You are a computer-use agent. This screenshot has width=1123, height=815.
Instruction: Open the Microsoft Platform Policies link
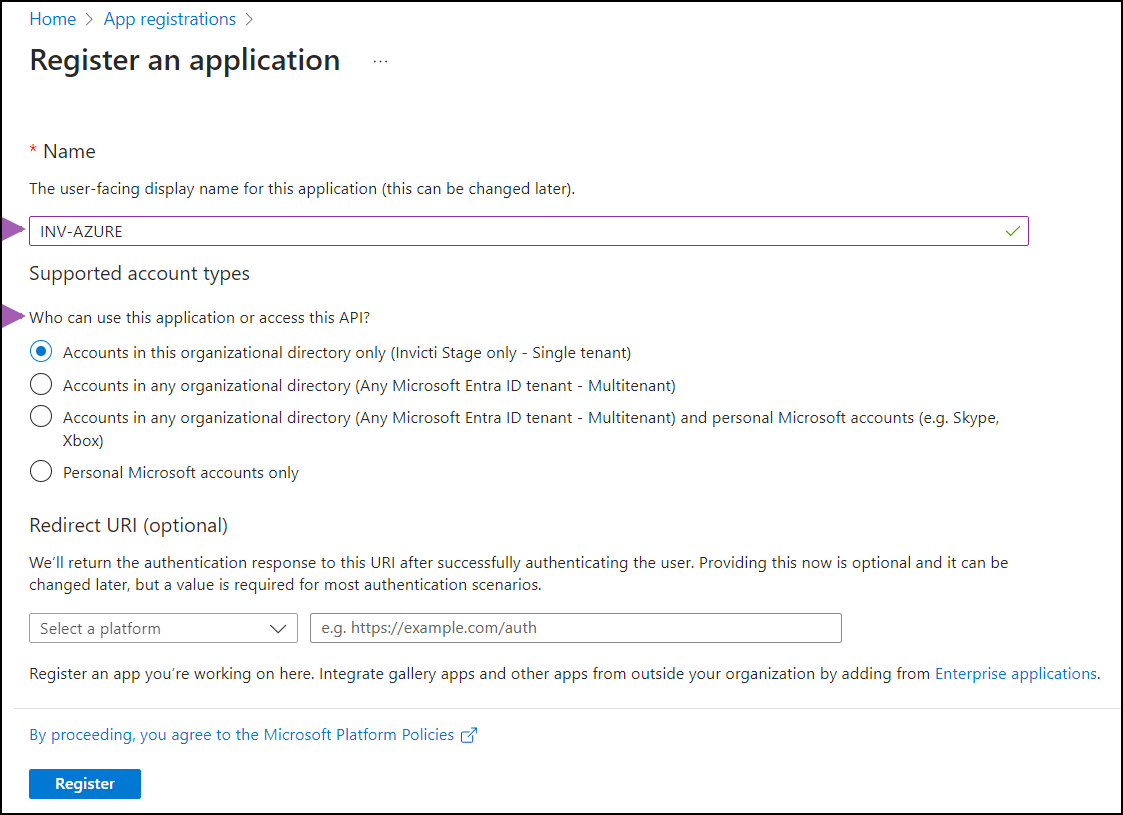242,735
